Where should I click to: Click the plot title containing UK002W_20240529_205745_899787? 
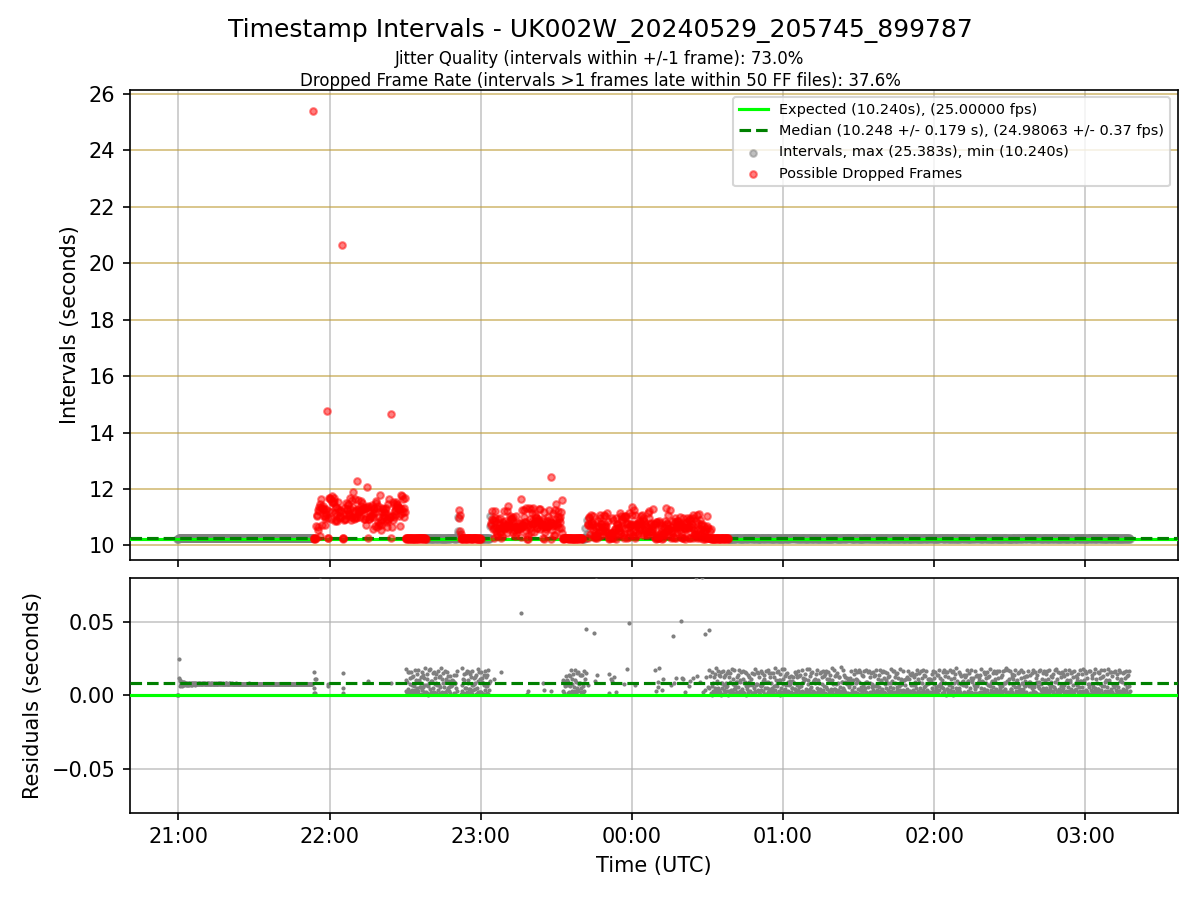[600, 29]
